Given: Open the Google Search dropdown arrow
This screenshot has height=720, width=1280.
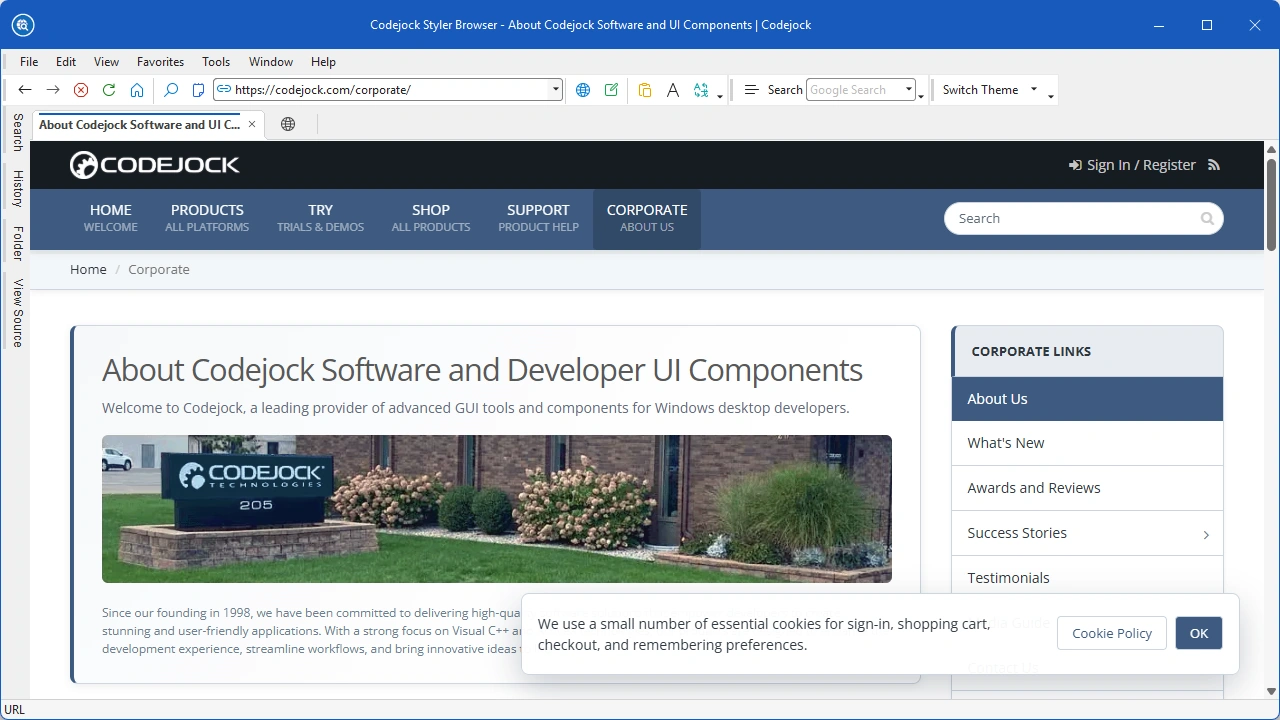Looking at the screenshot, I should pos(909,90).
